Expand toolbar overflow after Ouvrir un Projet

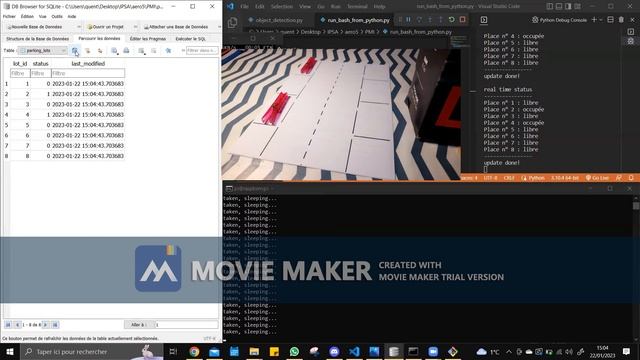pos(135,27)
